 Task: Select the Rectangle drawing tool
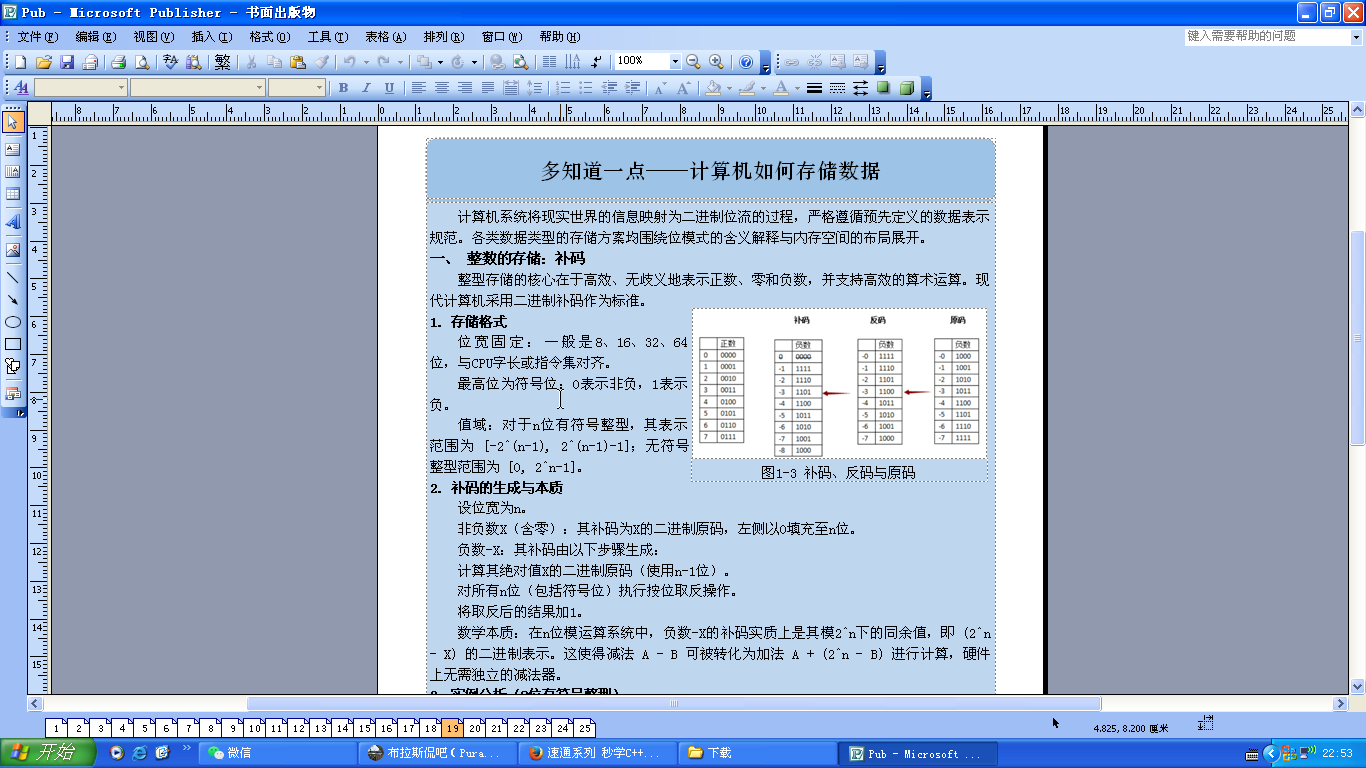click(x=13, y=344)
